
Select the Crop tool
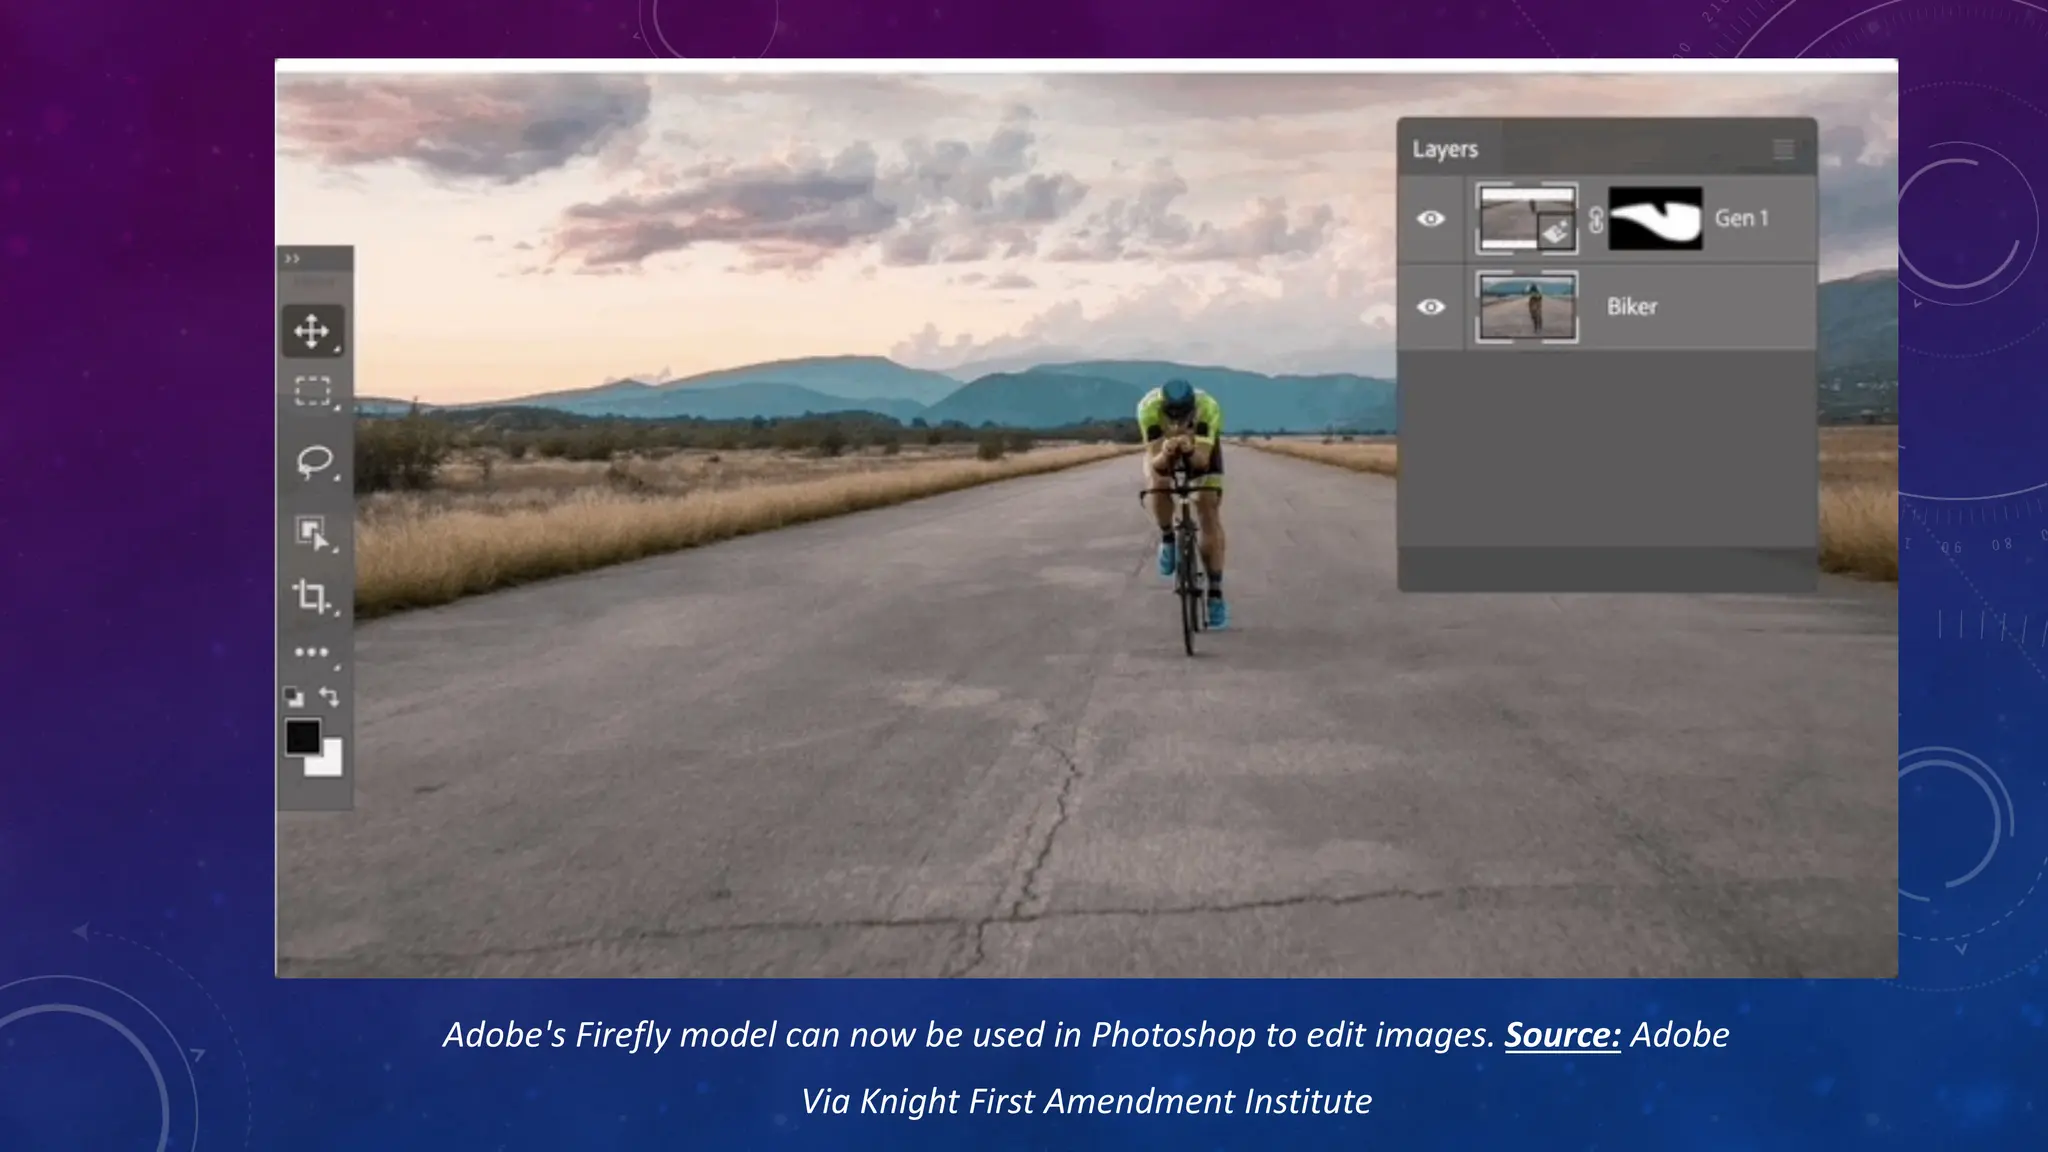(x=312, y=596)
